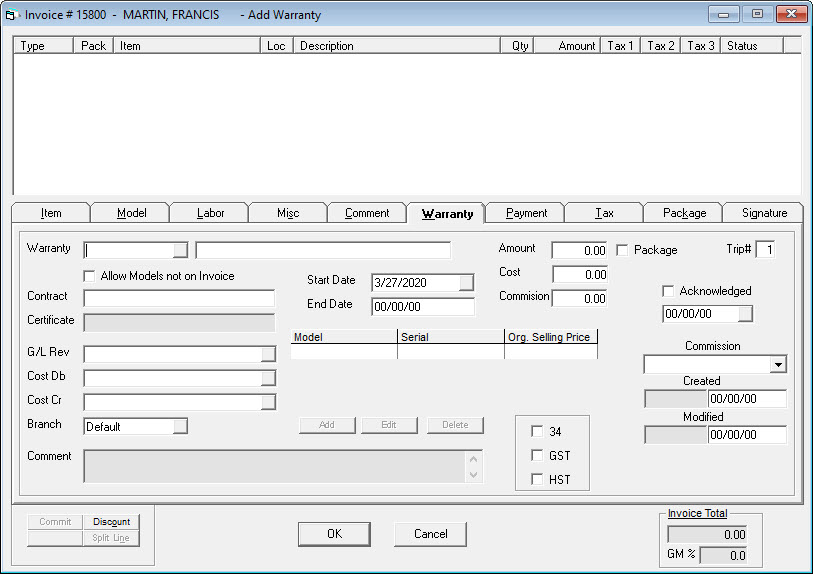Focus the Warranty code input field
Viewport: 813px width, 574px height.
pos(129,250)
